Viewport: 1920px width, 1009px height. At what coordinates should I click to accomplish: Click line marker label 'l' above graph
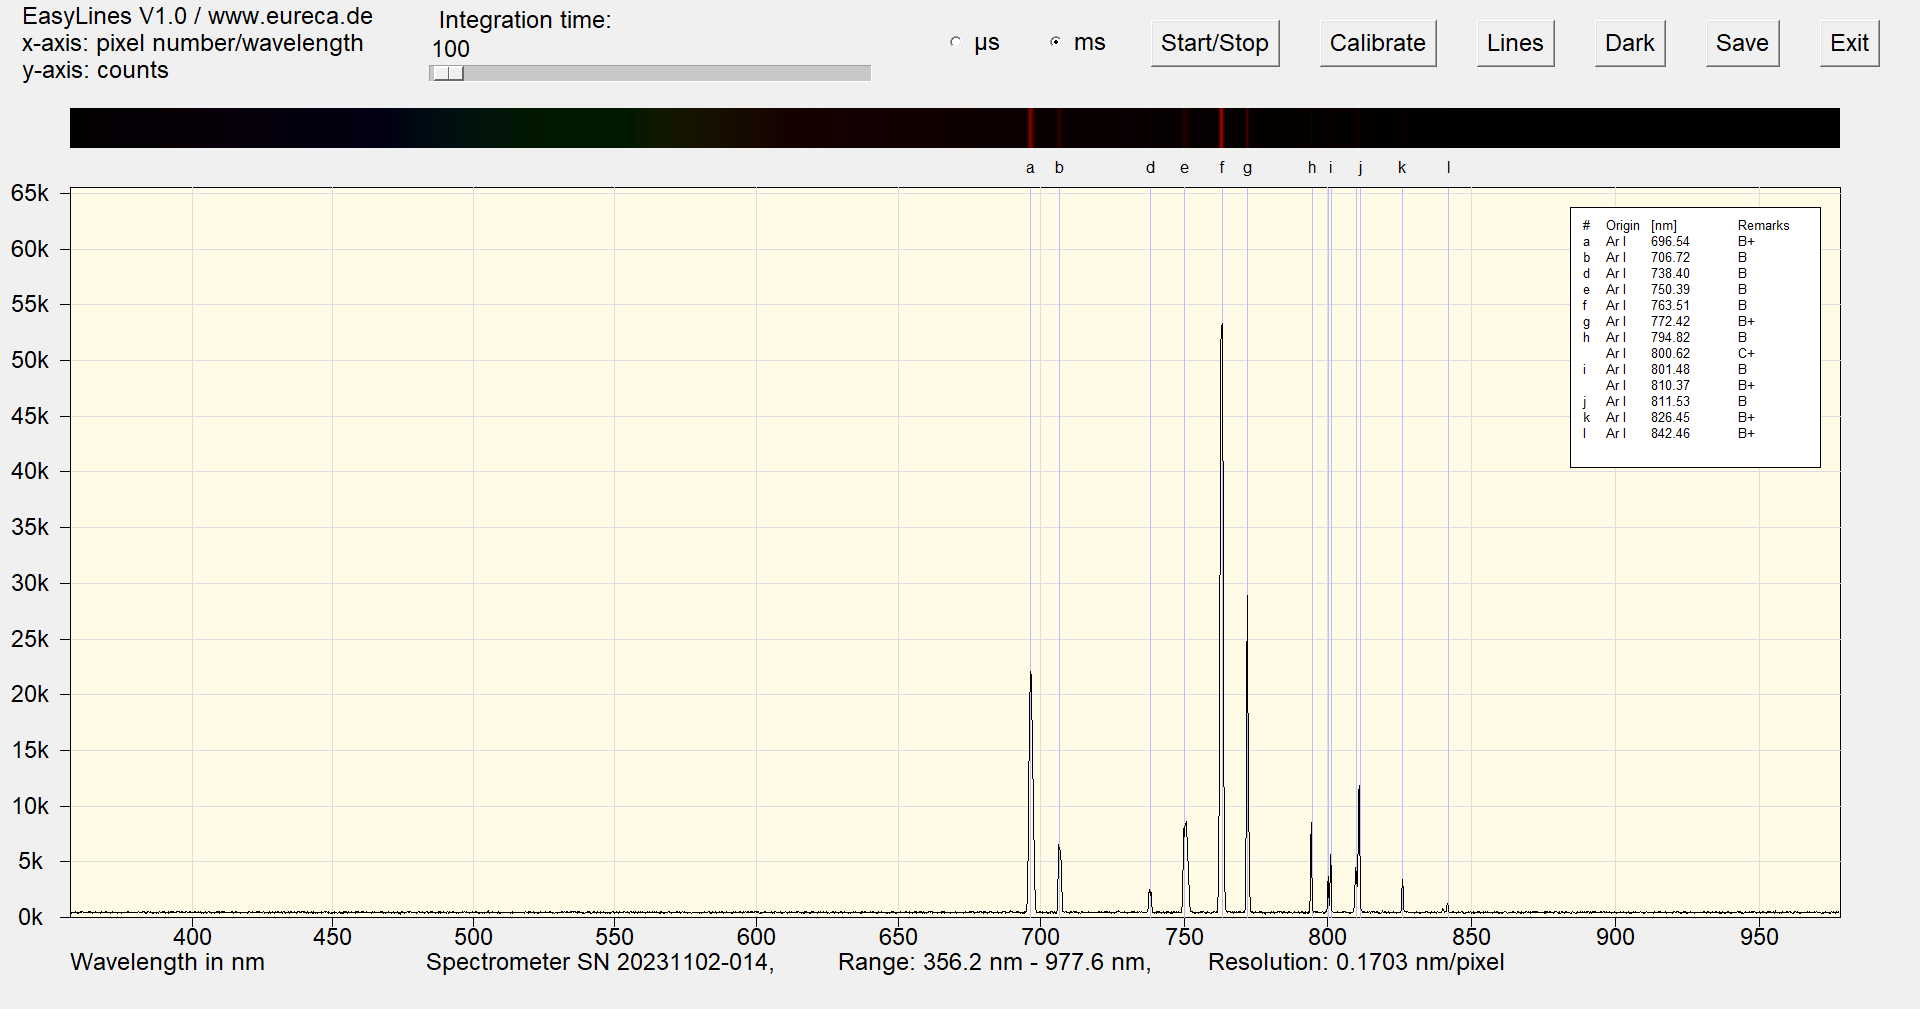(1448, 168)
